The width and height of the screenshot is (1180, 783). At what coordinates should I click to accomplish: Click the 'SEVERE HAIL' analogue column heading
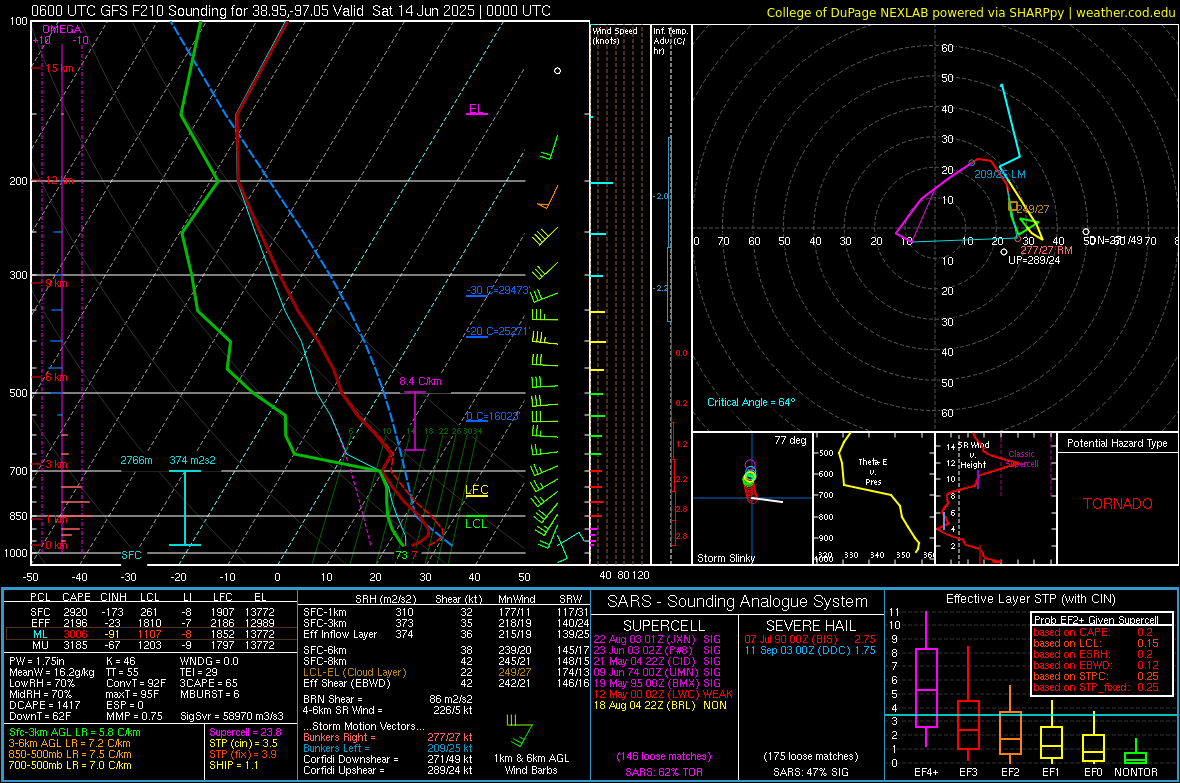(810, 626)
